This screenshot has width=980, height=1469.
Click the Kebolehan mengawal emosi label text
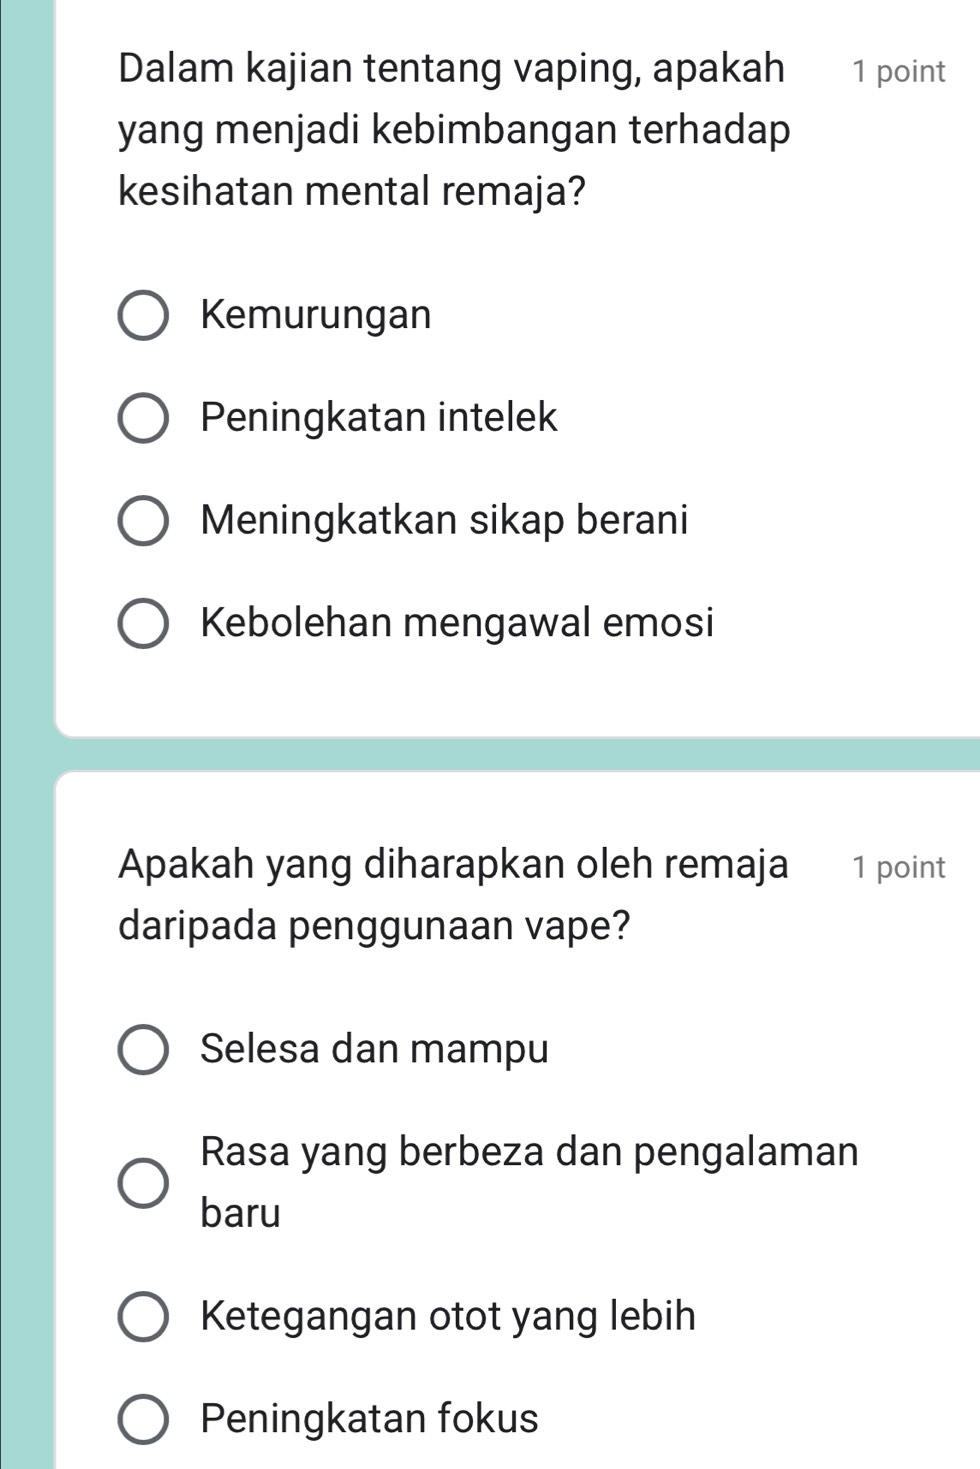pyautogui.click(x=457, y=622)
